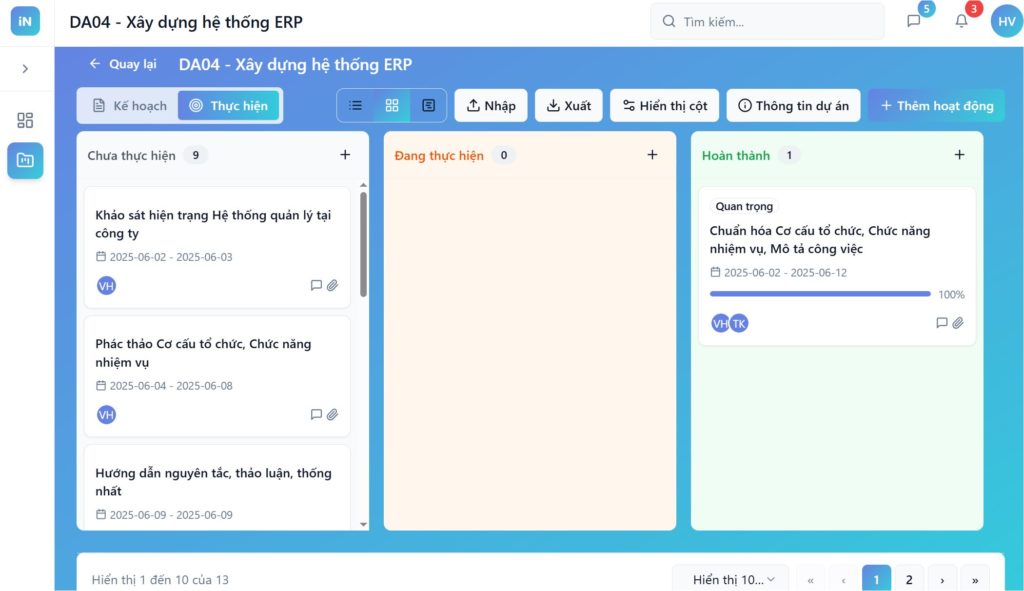Screen dimensions: 1024x591
Task: Click the HV user avatar menu
Action: [1006, 21]
